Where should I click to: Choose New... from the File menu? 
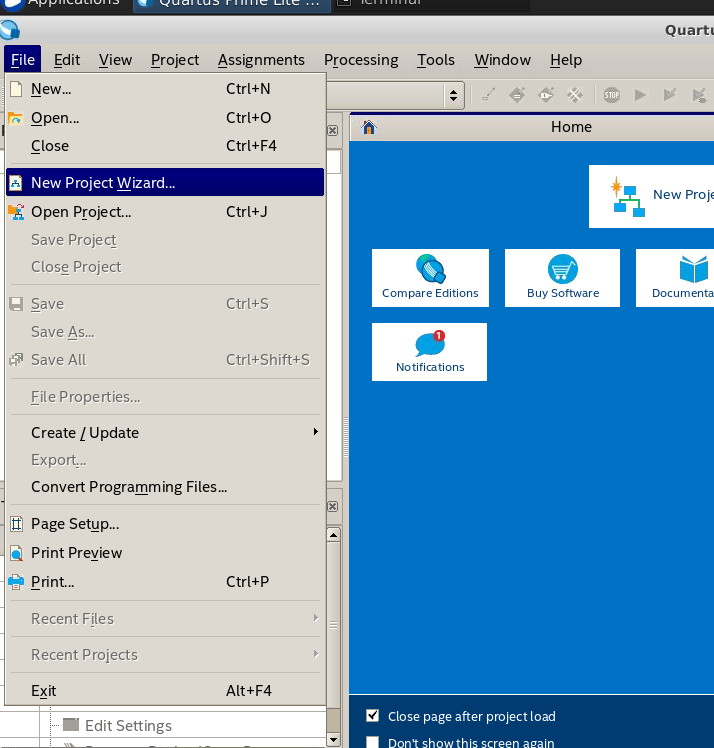[x=165, y=89]
